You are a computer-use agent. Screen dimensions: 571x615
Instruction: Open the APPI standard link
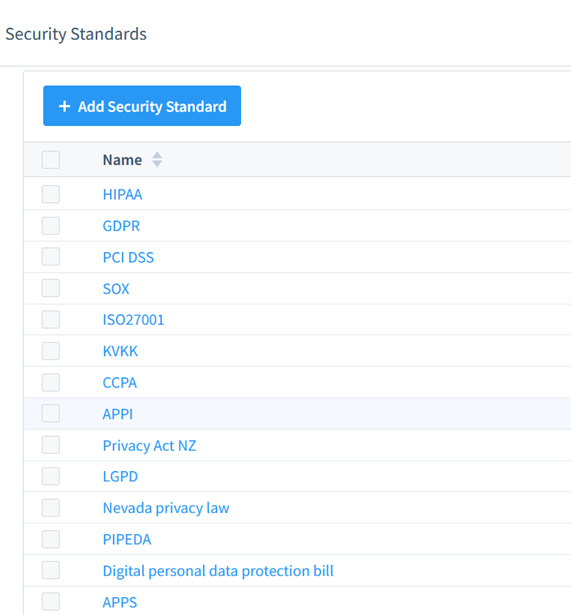pyautogui.click(x=118, y=414)
